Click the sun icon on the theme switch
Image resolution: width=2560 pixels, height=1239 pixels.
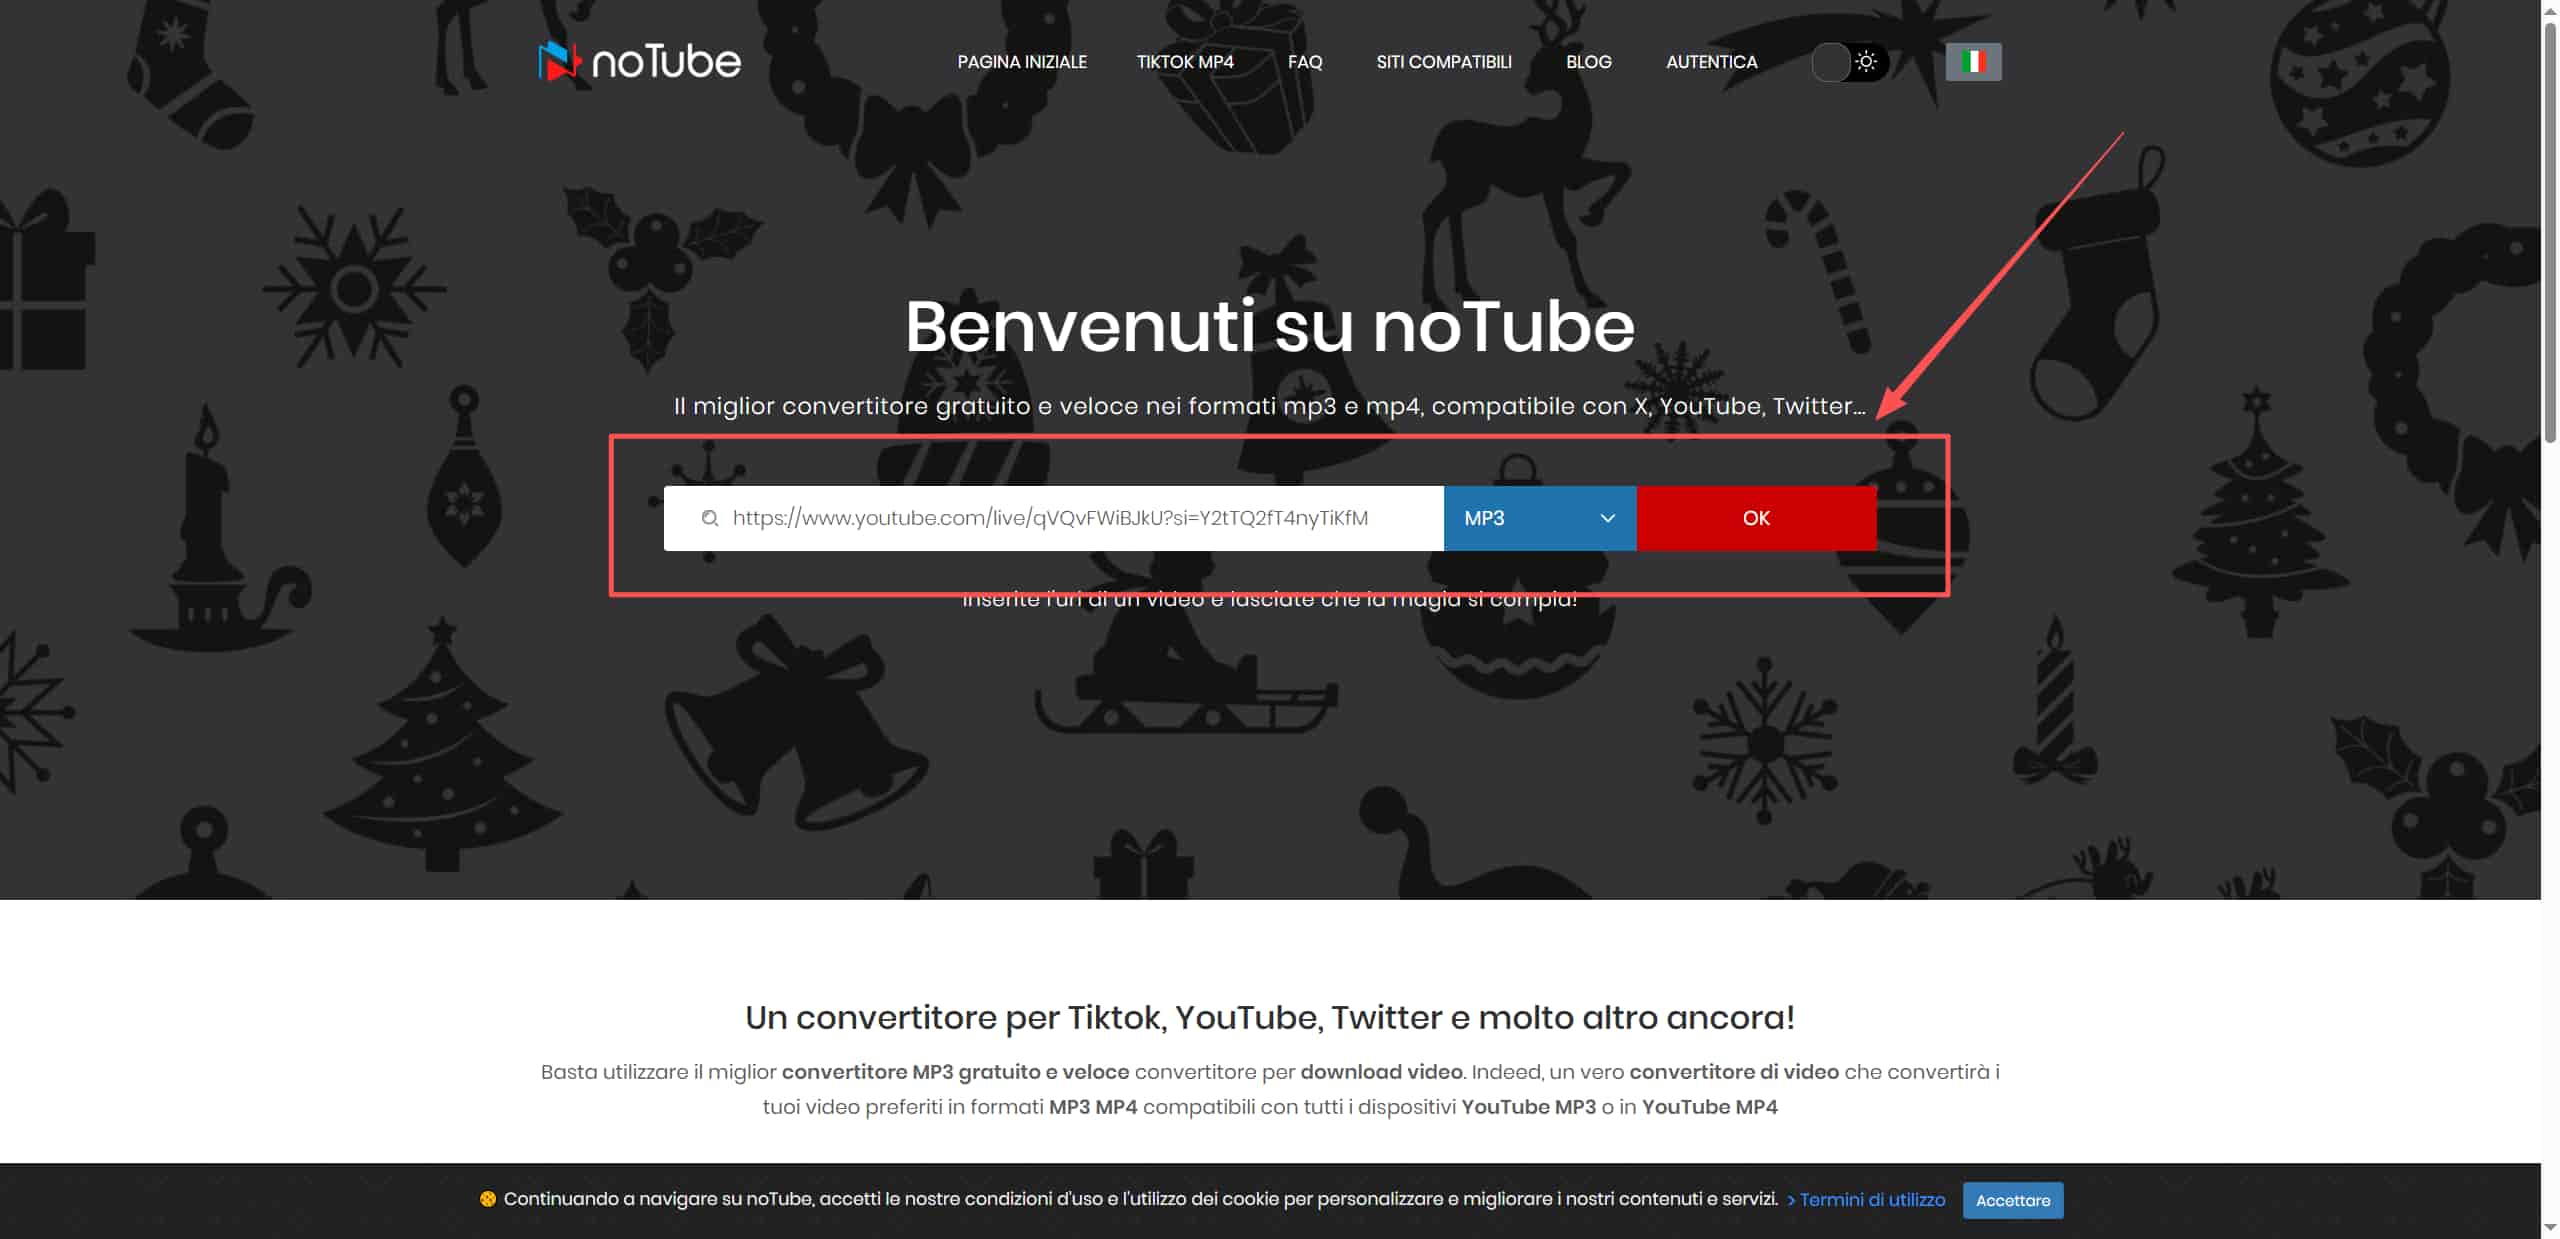click(1866, 62)
